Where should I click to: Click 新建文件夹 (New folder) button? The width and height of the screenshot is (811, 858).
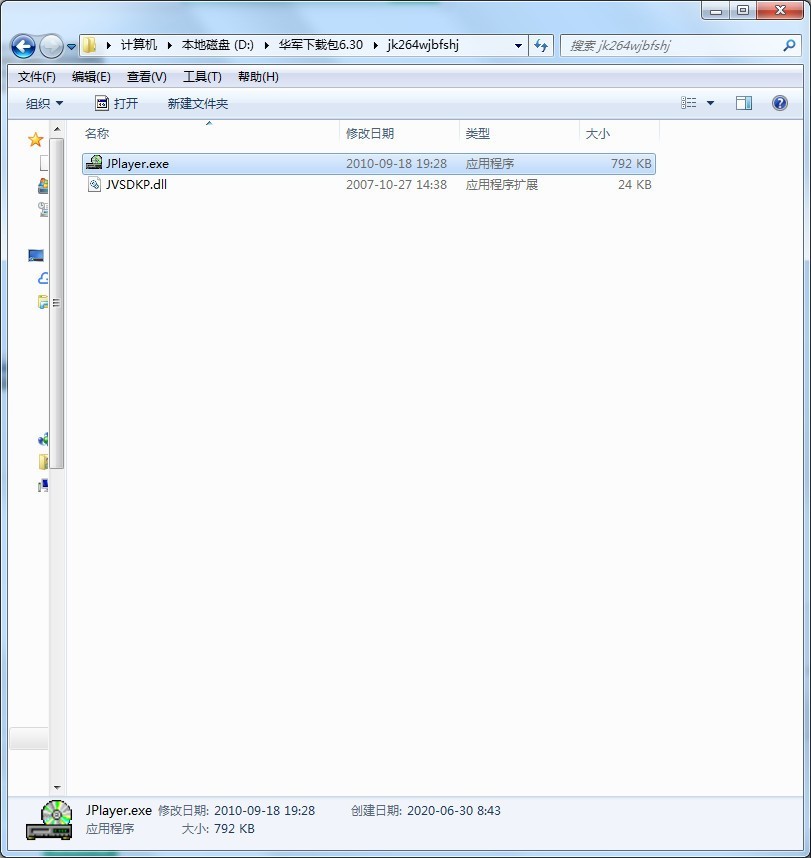pyautogui.click(x=198, y=104)
